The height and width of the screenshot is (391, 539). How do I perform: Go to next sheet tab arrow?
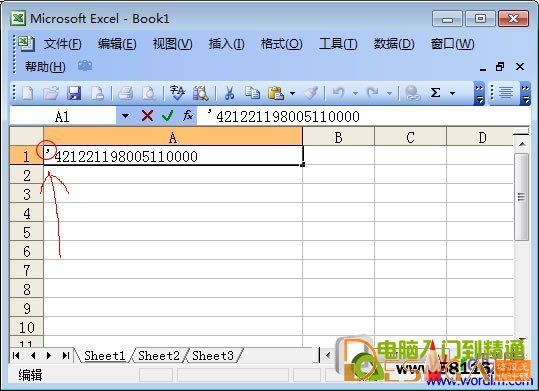coord(49,356)
